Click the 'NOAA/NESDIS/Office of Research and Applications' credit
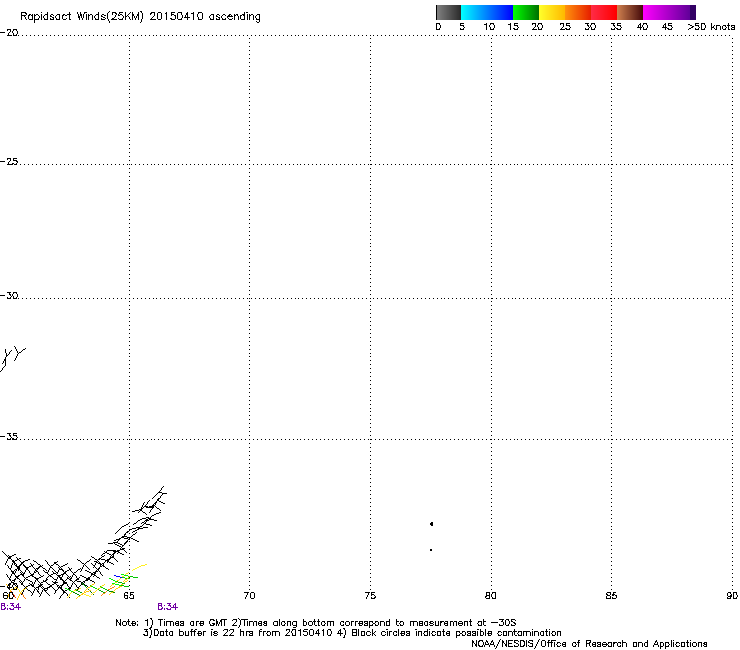 tap(589, 644)
